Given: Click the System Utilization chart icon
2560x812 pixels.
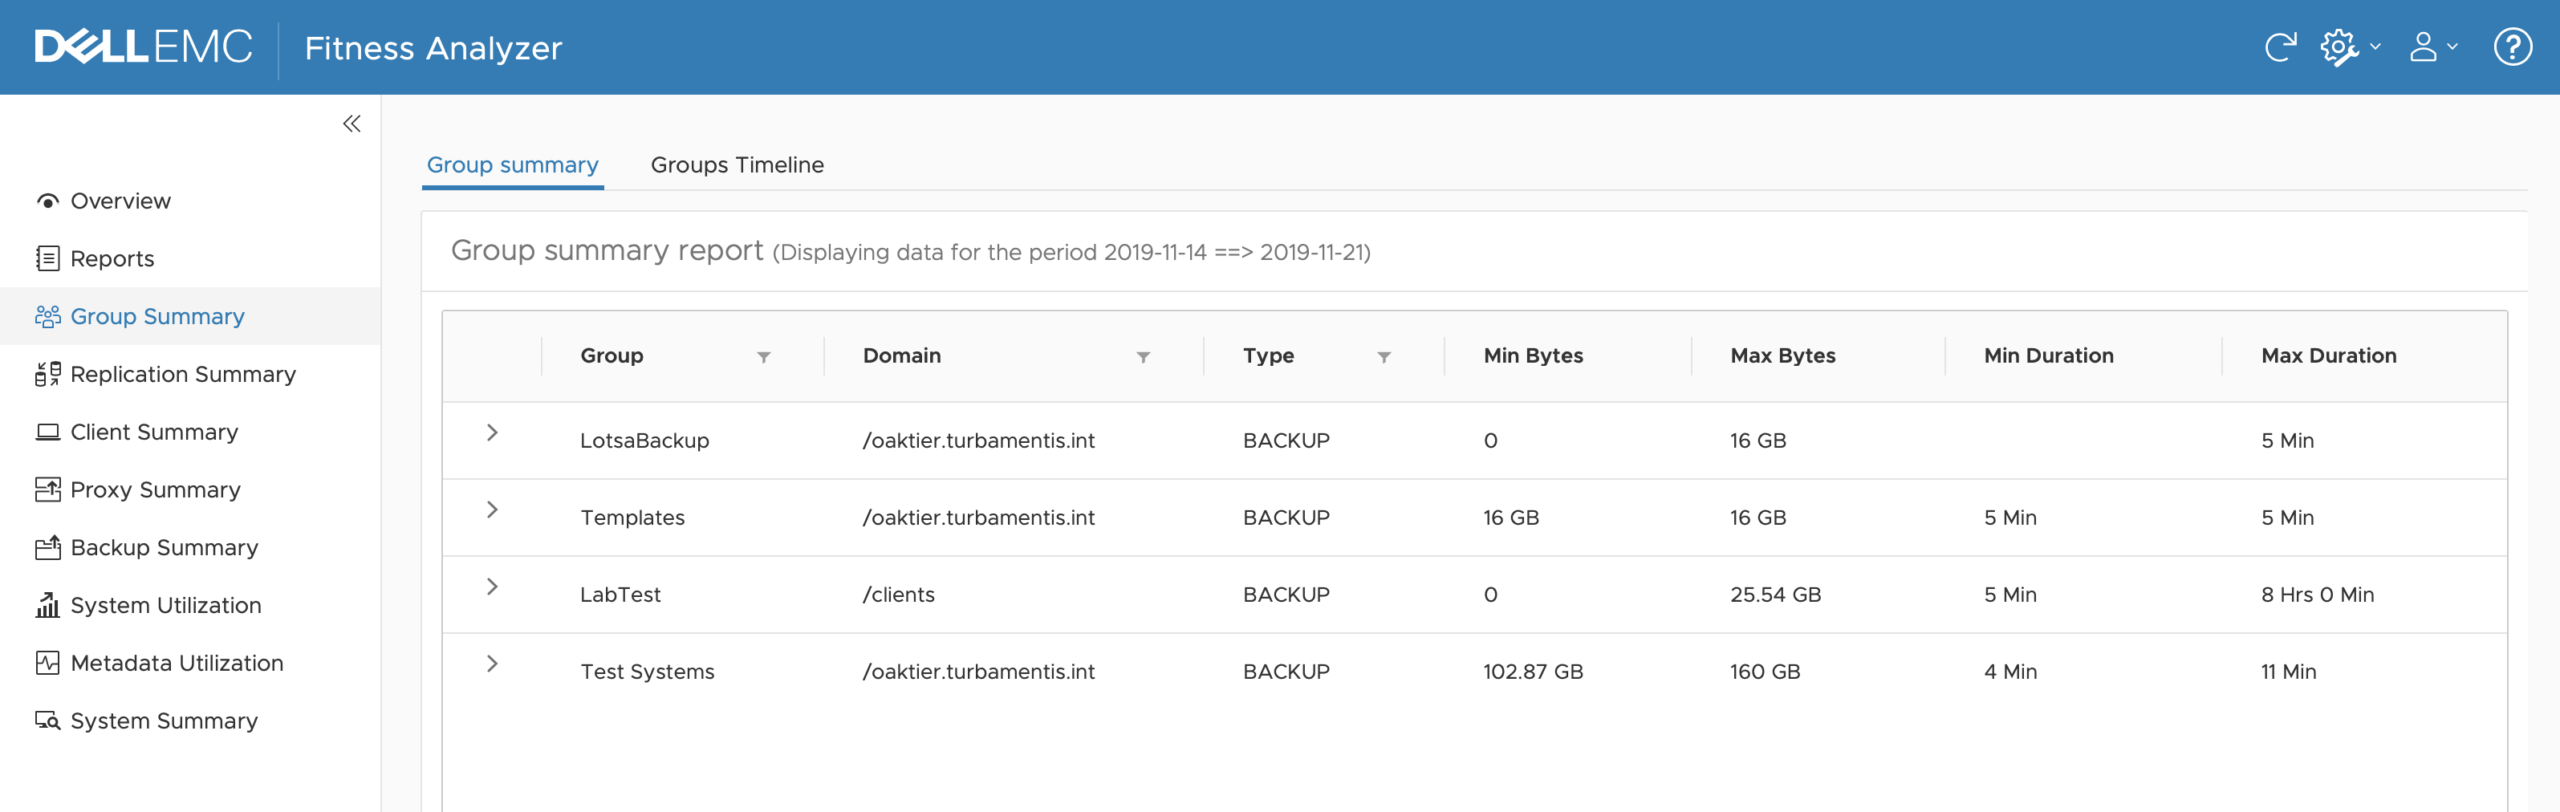Looking at the screenshot, I should click(x=47, y=605).
